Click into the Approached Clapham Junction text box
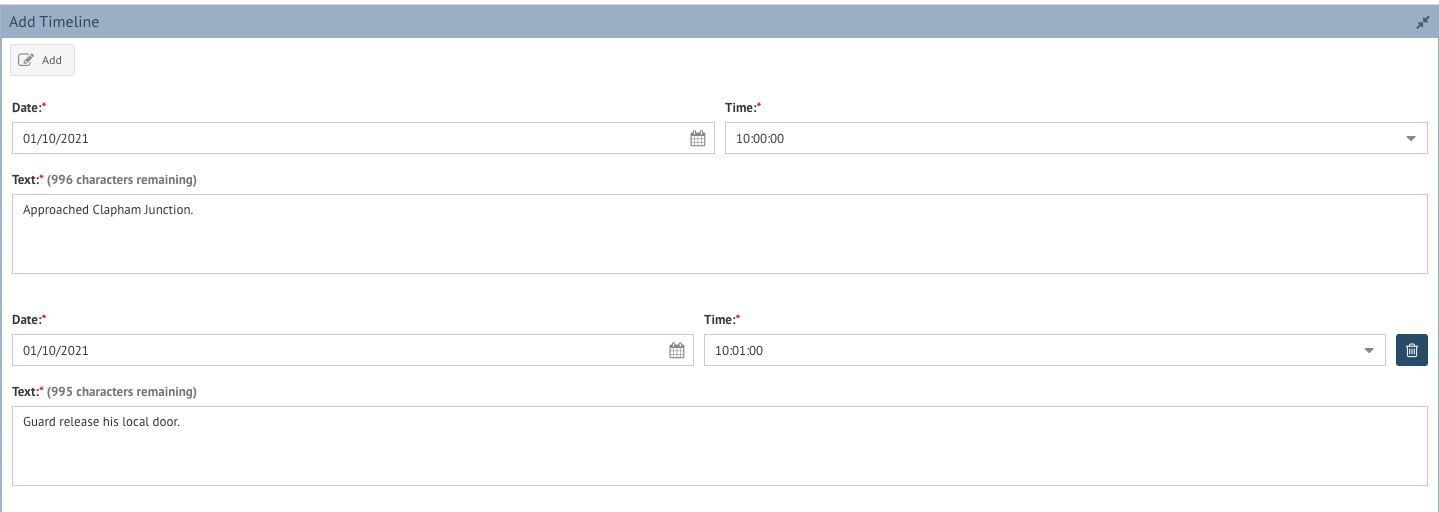The image size is (1439, 512). pyautogui.click(x=720, y=234)
